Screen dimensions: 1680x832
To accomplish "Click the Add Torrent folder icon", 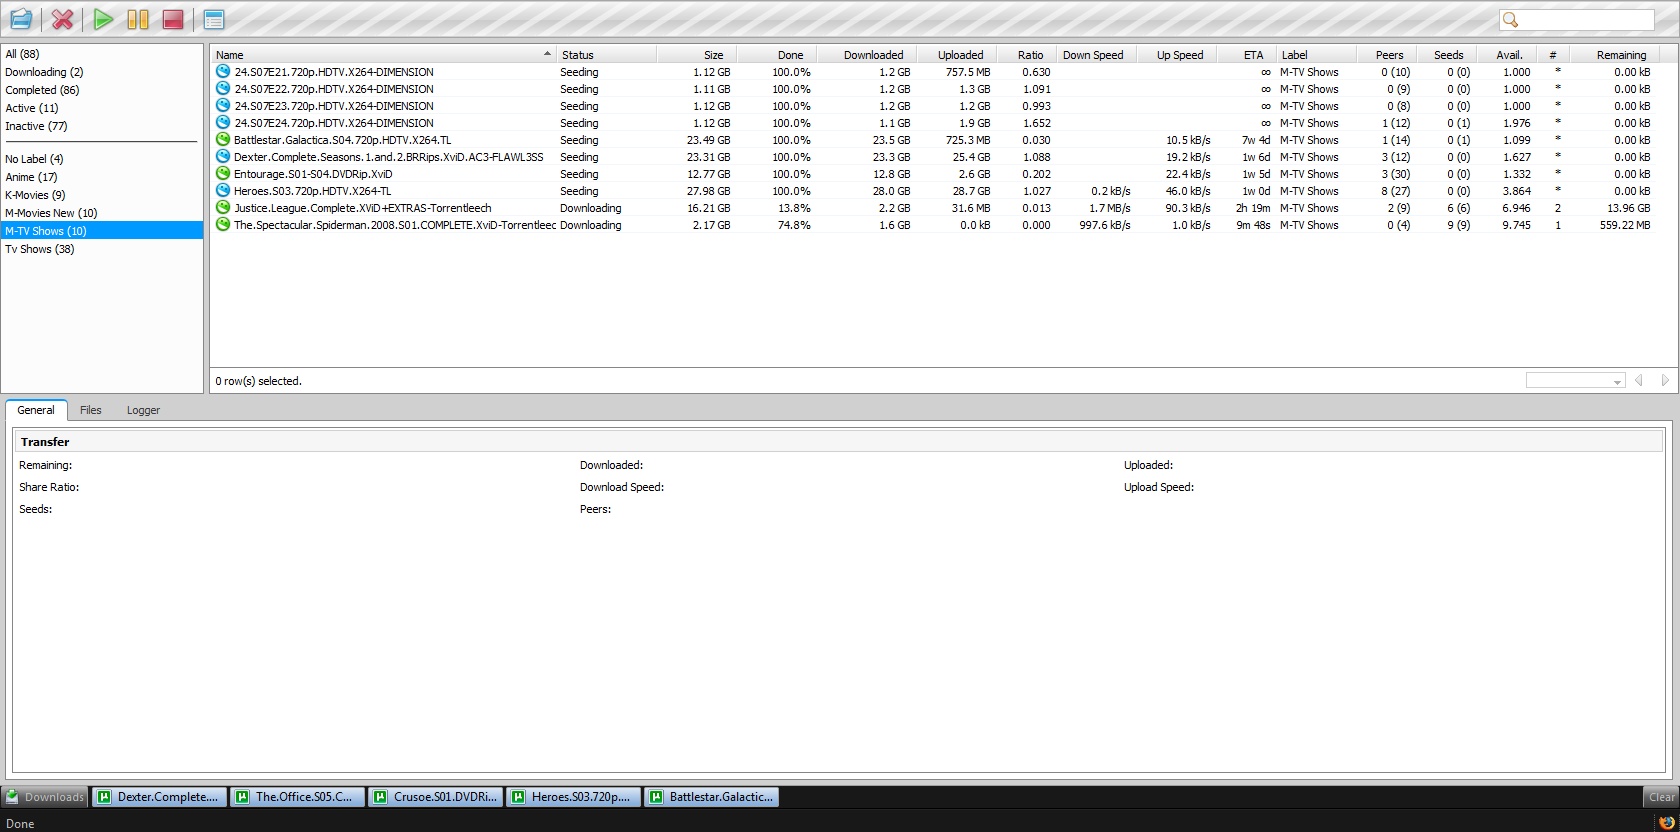I will coord(21,19).
